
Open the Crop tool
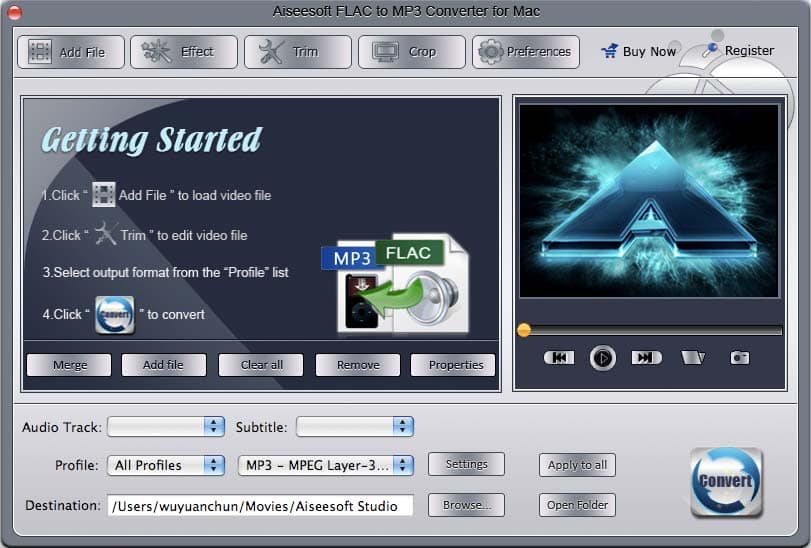tap(412, 52)
